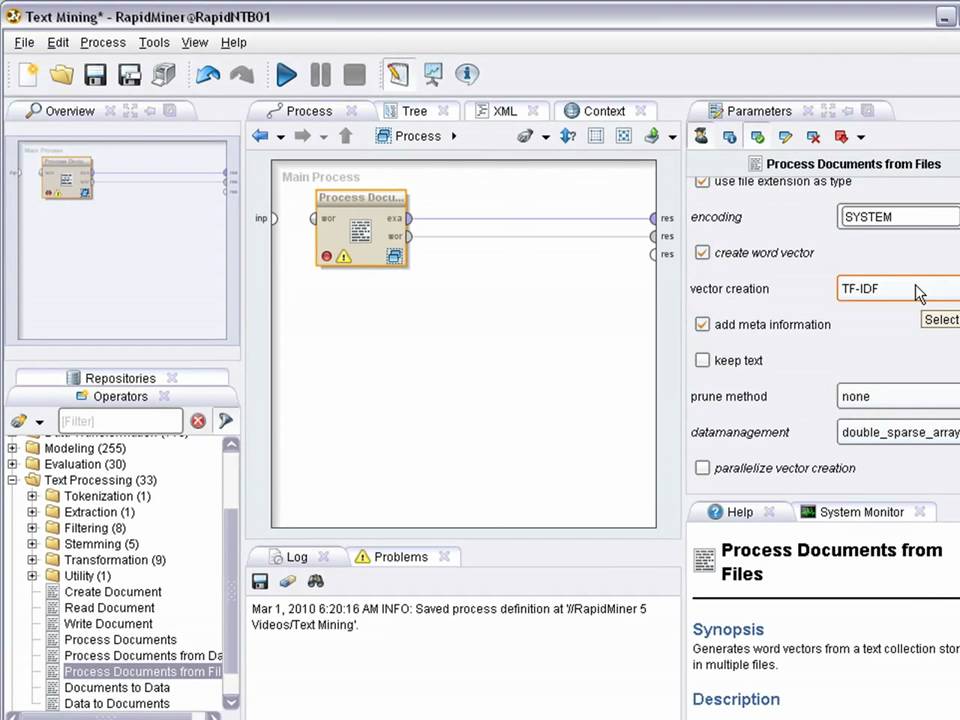Click the auto-arrange operators icon
Viewport: 960px width, 720px height.
point(595,136)
